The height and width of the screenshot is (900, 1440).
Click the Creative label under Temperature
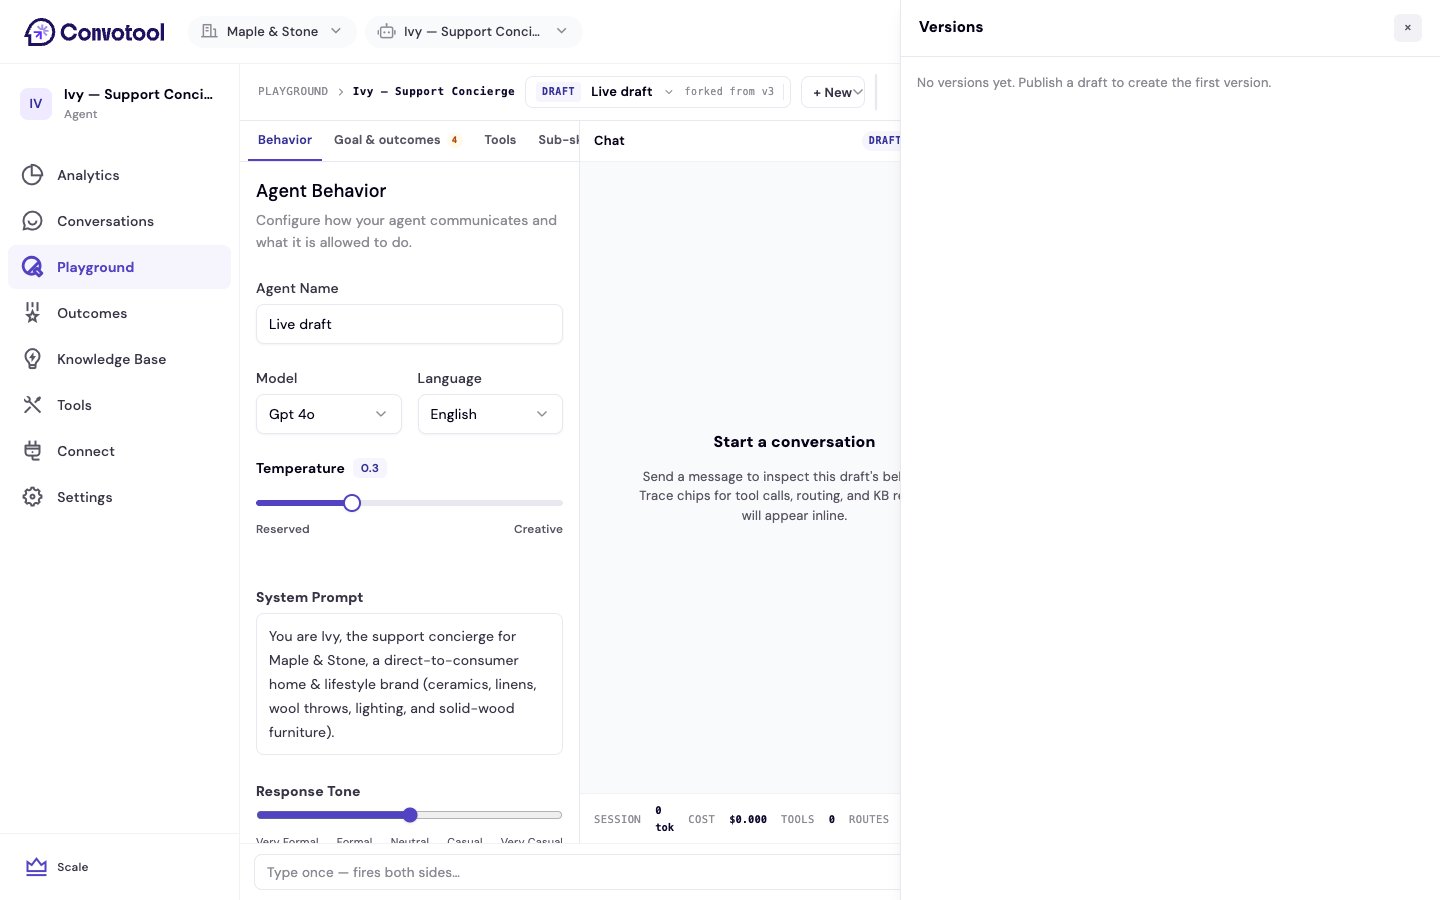(538, 529)
